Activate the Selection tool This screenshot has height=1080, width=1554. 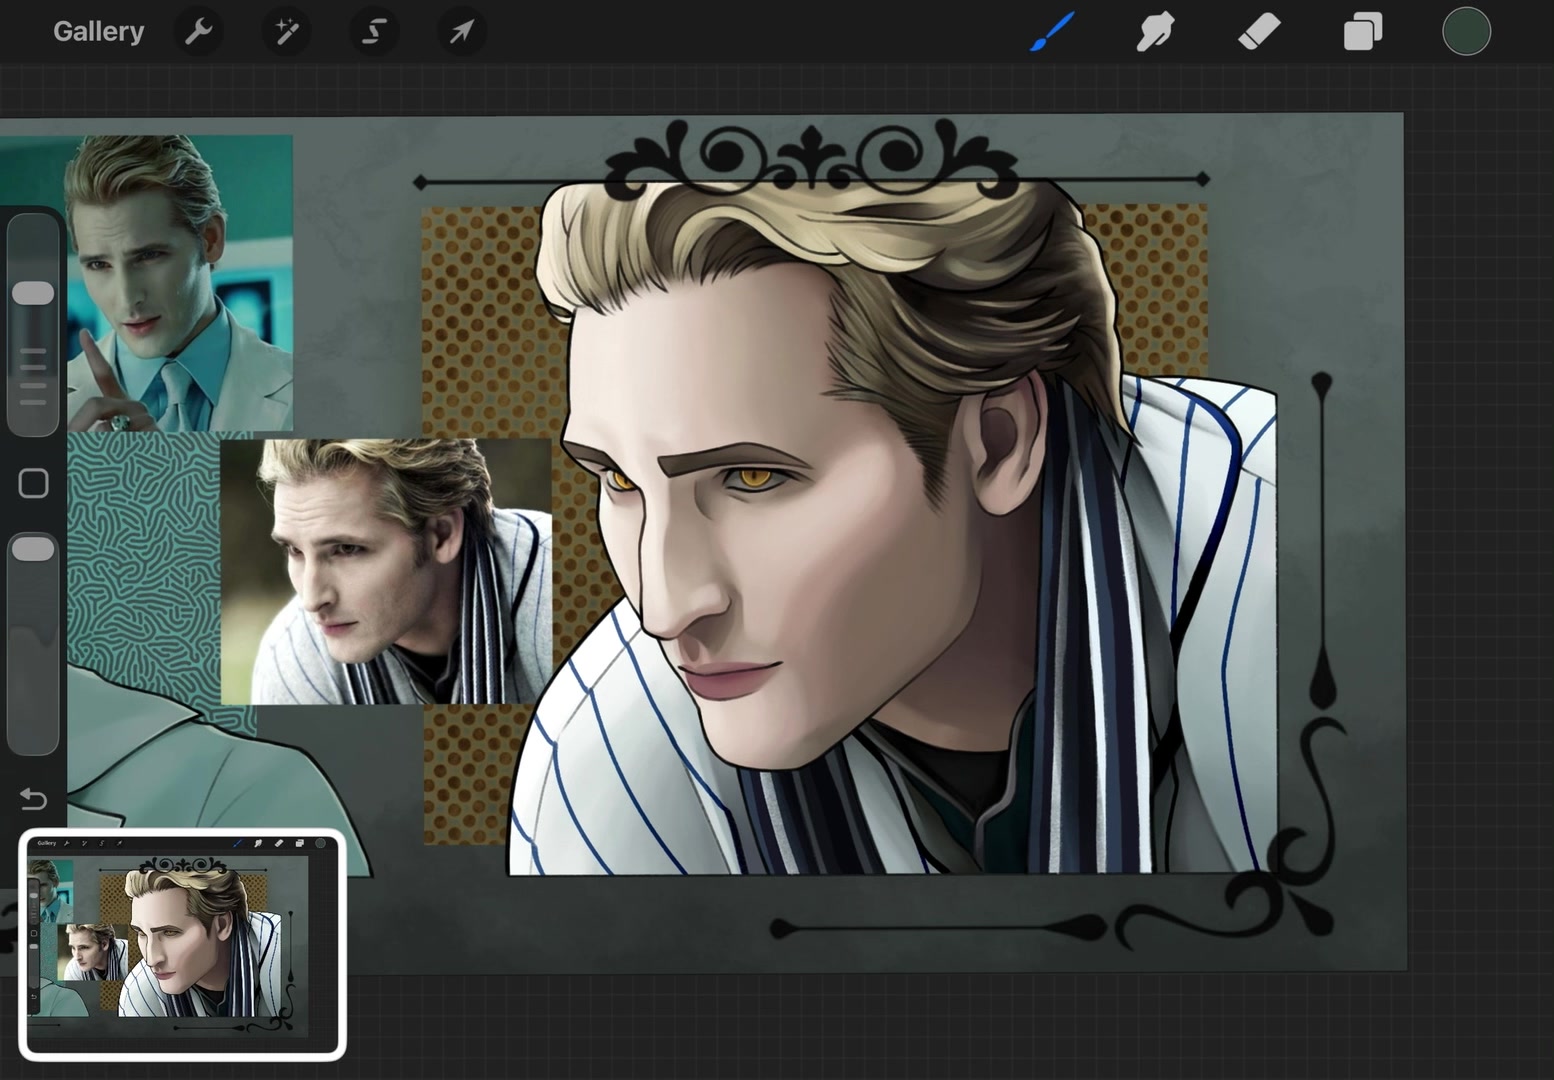(x=374, y=32)
